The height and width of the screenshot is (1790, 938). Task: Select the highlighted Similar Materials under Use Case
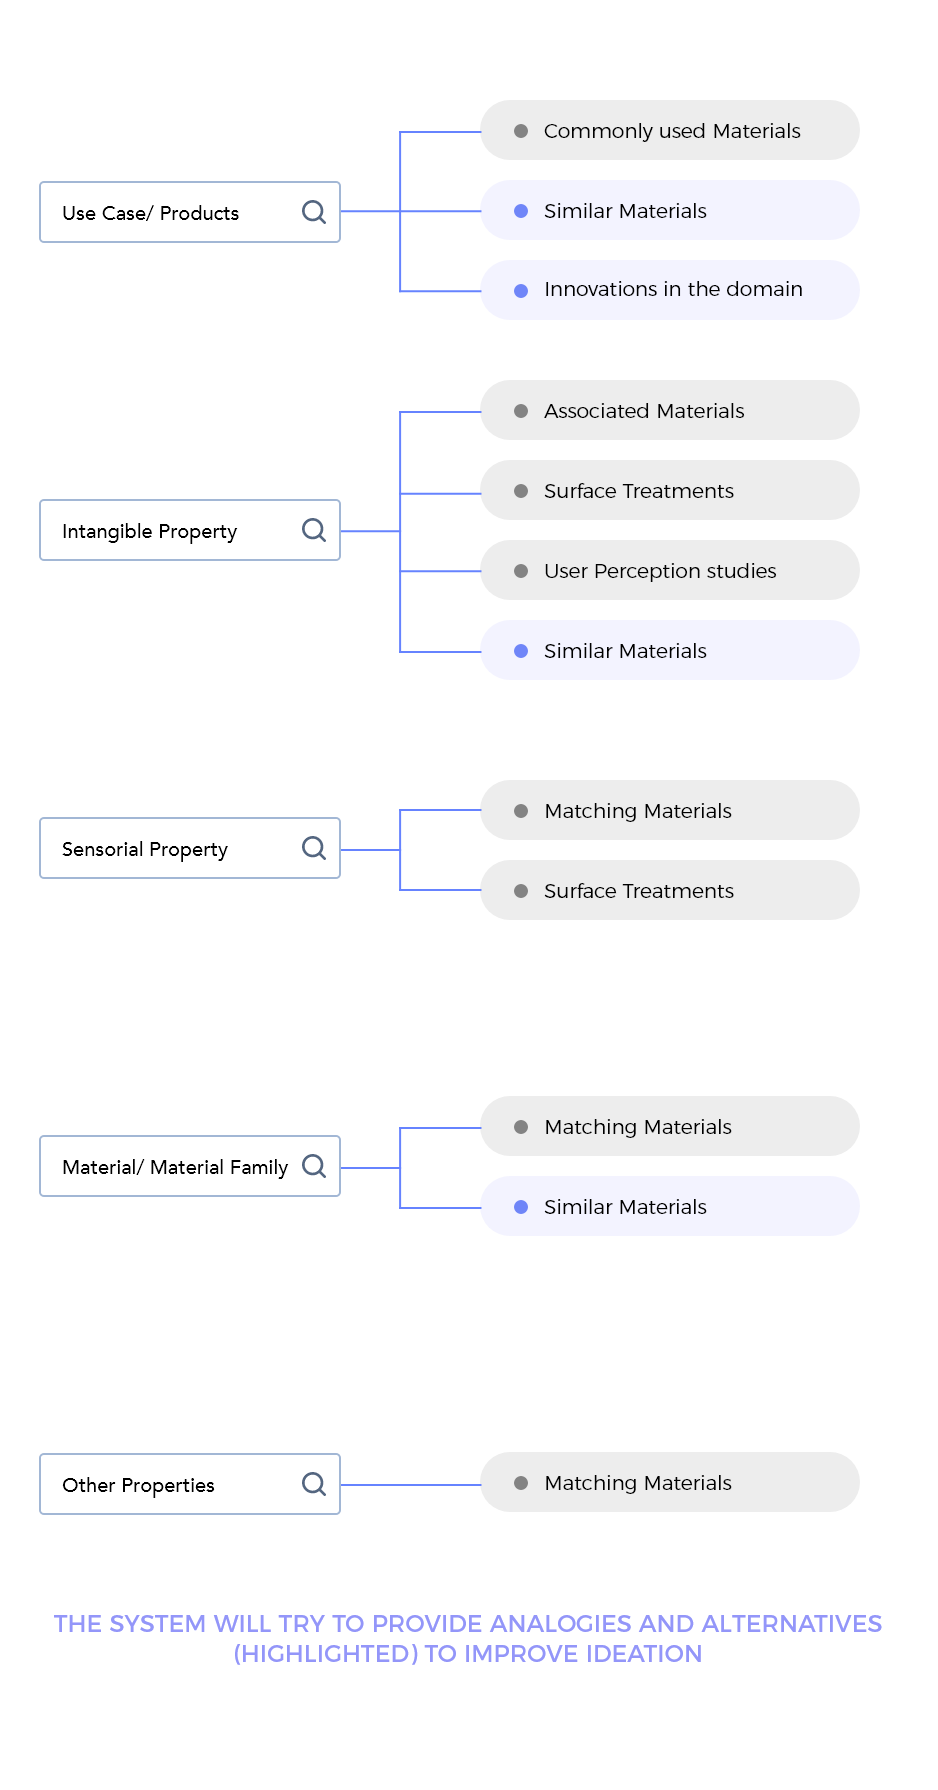tap(670, 210)
